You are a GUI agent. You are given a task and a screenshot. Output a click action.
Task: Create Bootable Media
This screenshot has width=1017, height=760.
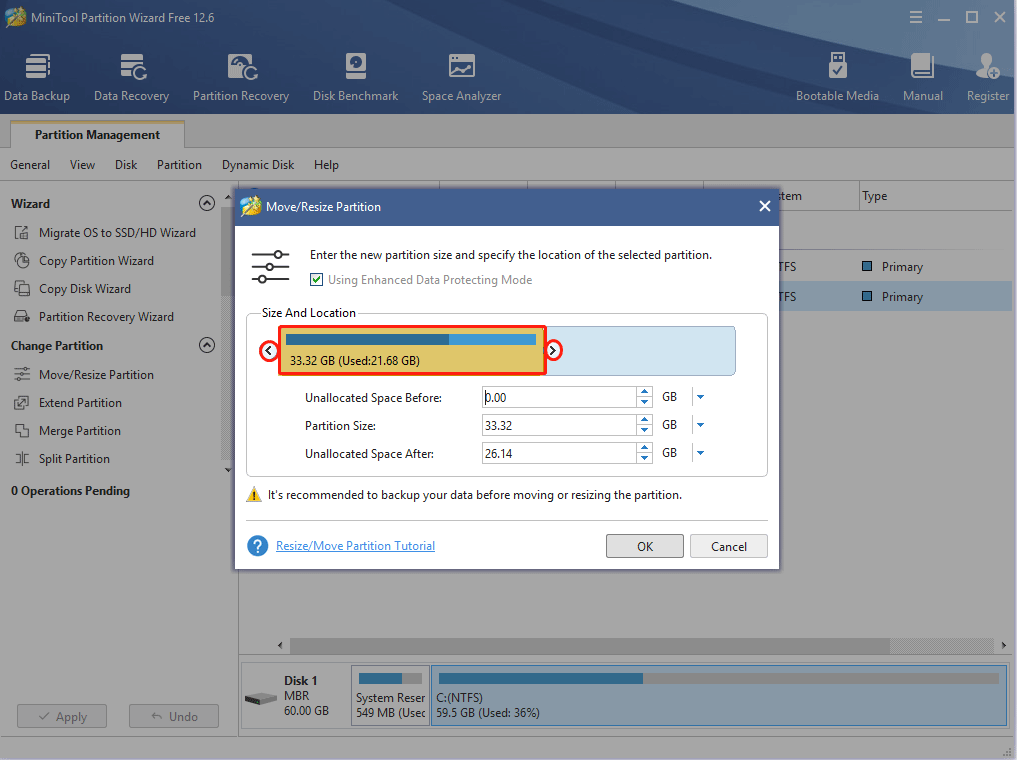pos(838,75)
